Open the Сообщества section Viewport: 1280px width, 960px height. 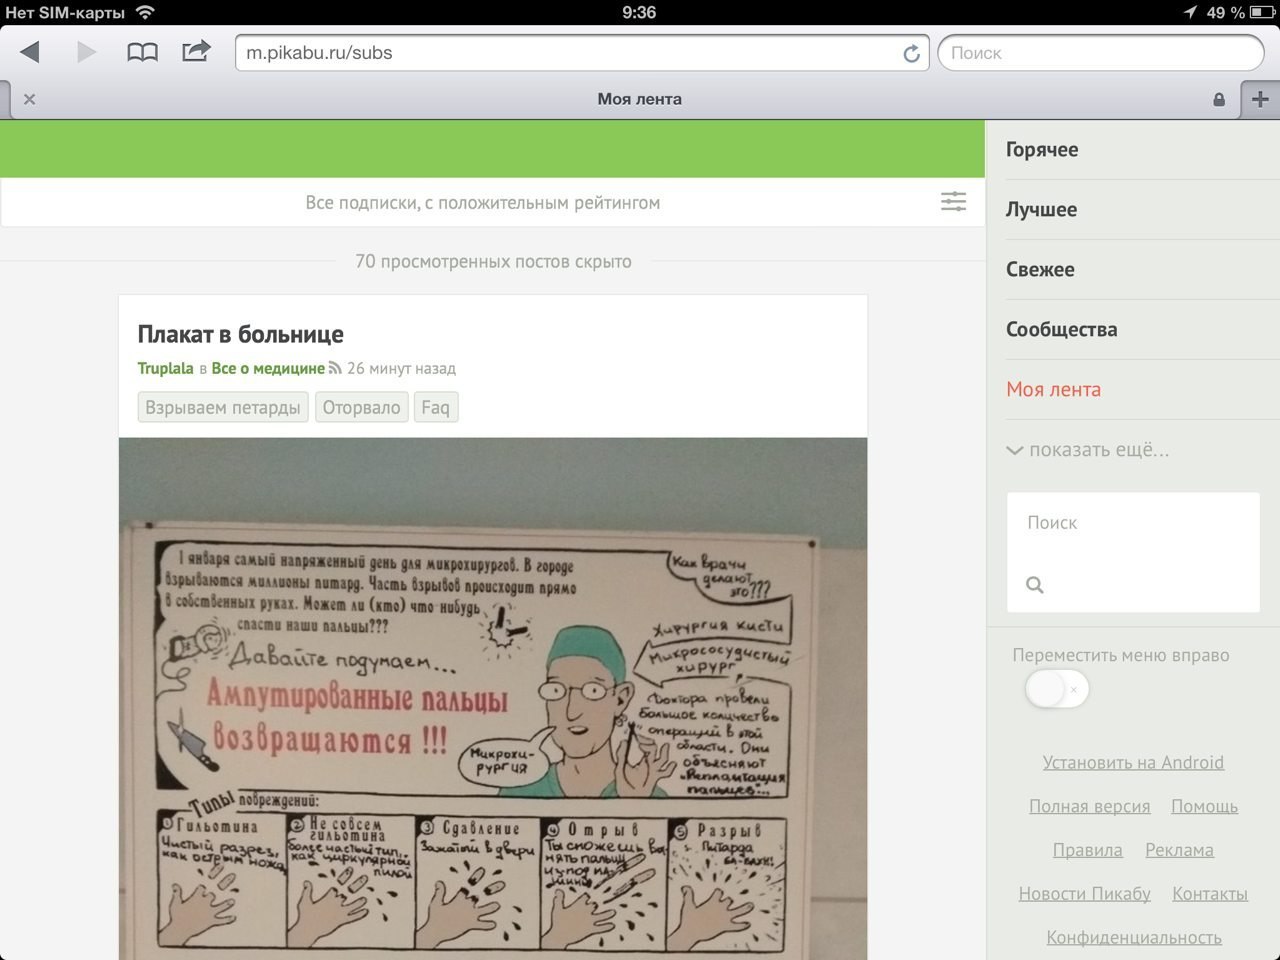coord(1061,330)
